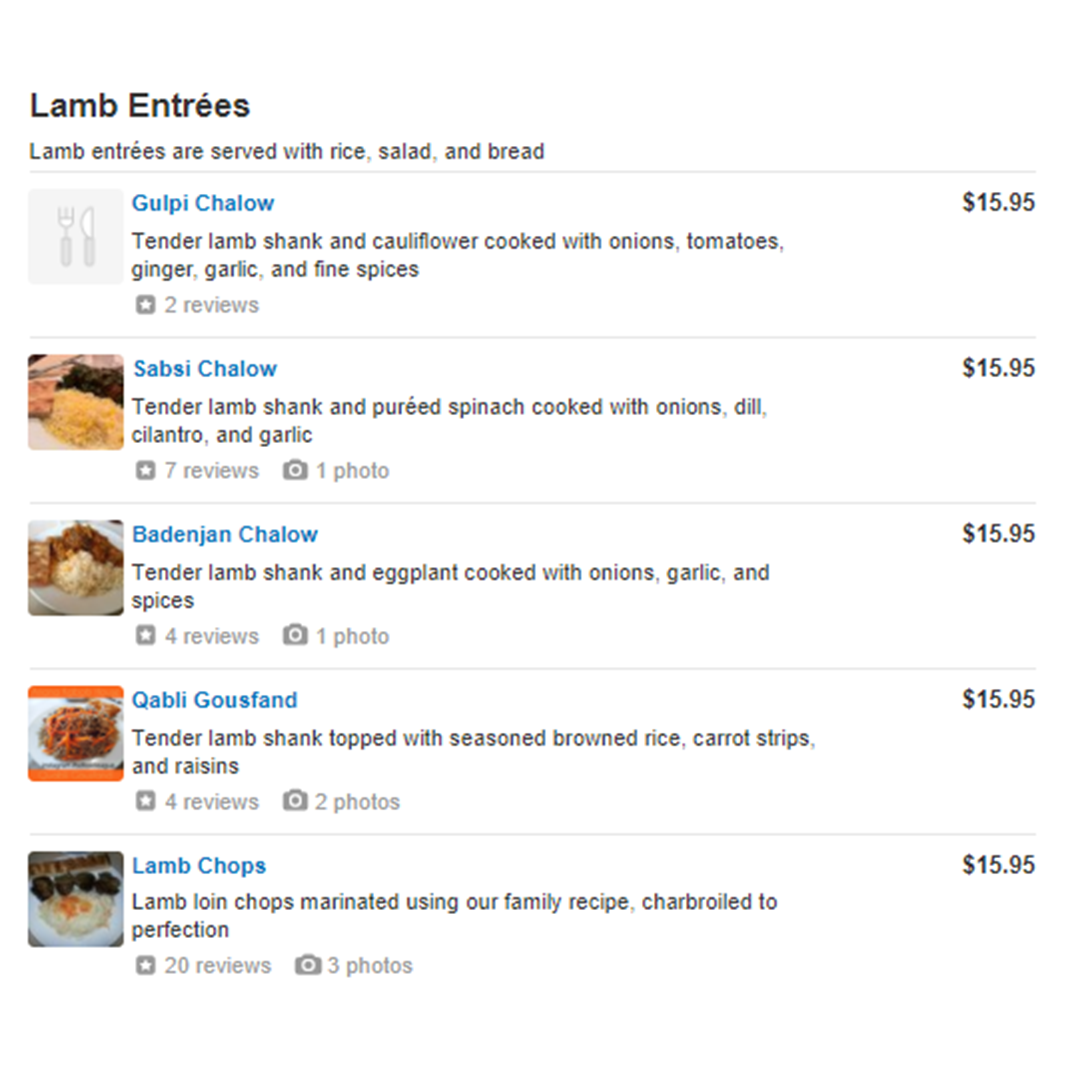Click the camera icon for Badenjan Chalow photo
The image size is (1080, 1080).
click(x=295, y=635)
